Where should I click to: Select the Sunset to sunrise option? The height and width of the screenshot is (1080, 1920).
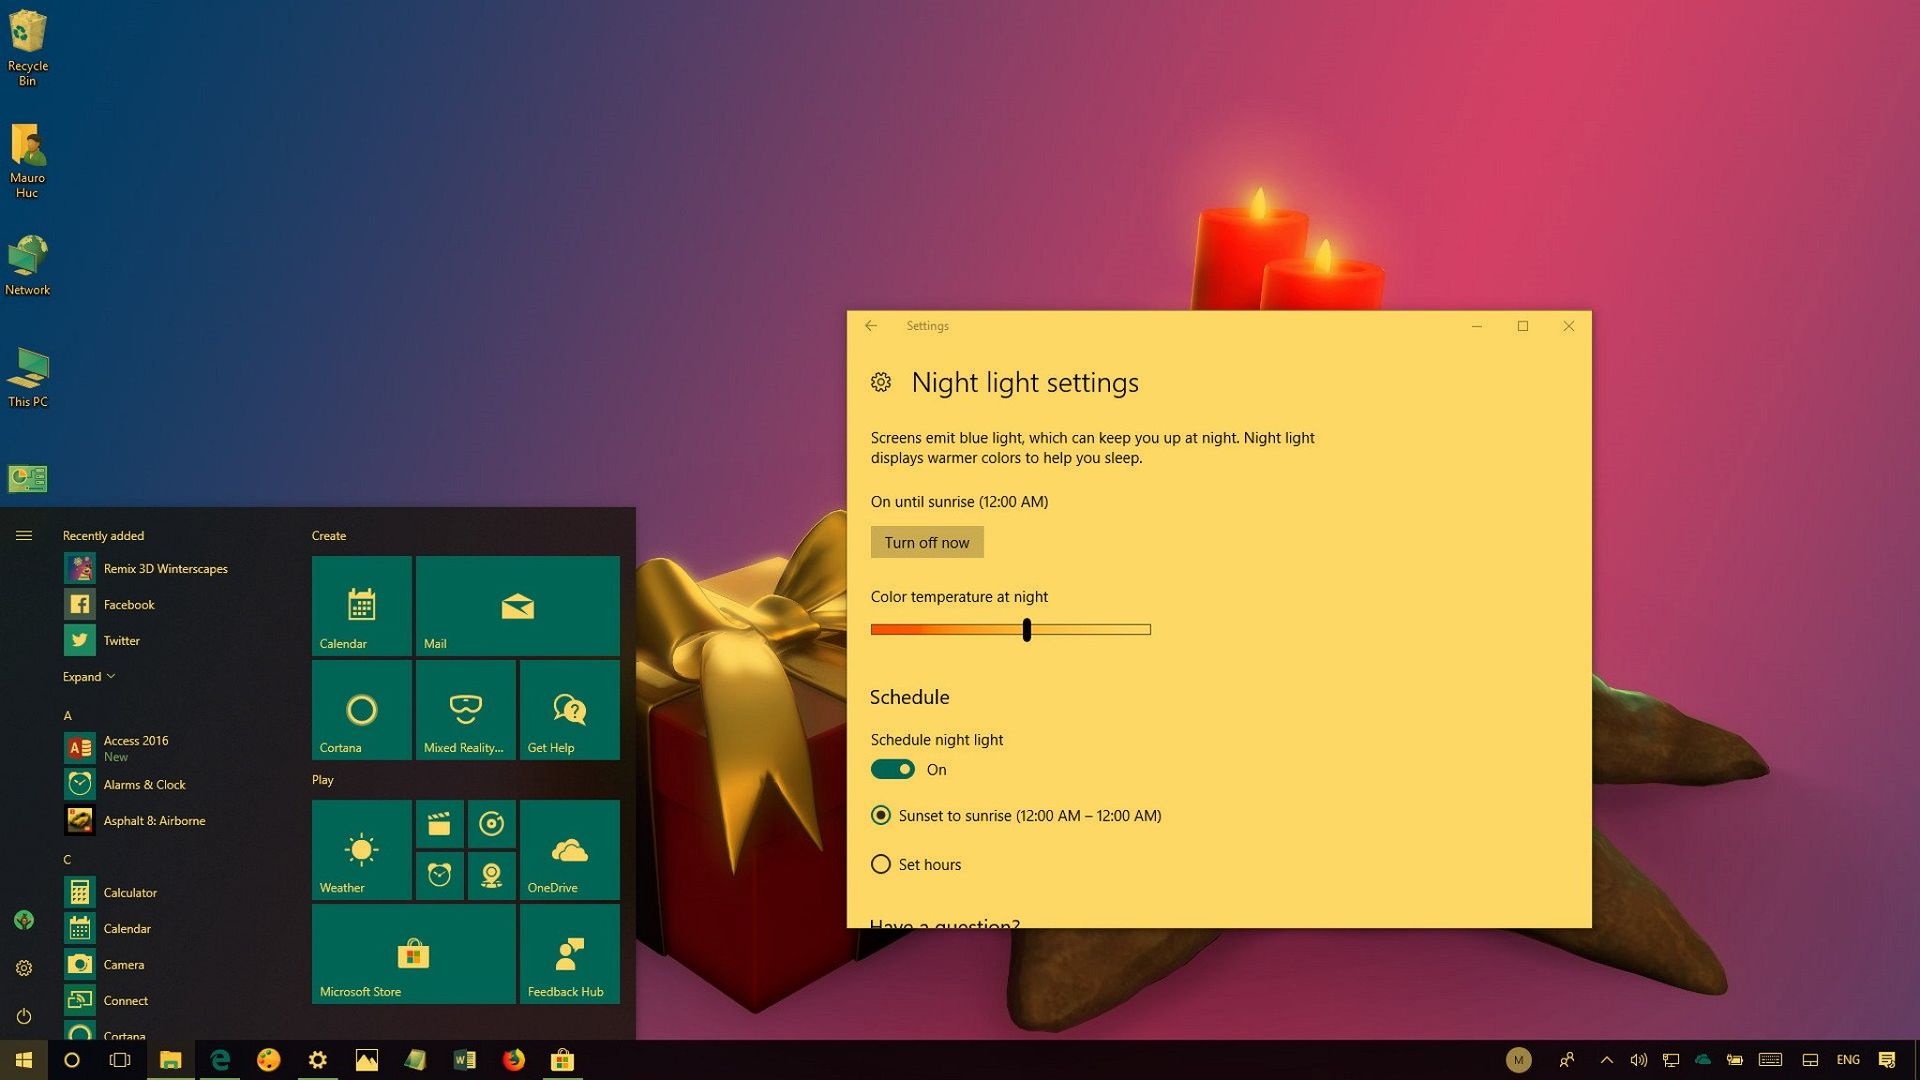[881, 815]
